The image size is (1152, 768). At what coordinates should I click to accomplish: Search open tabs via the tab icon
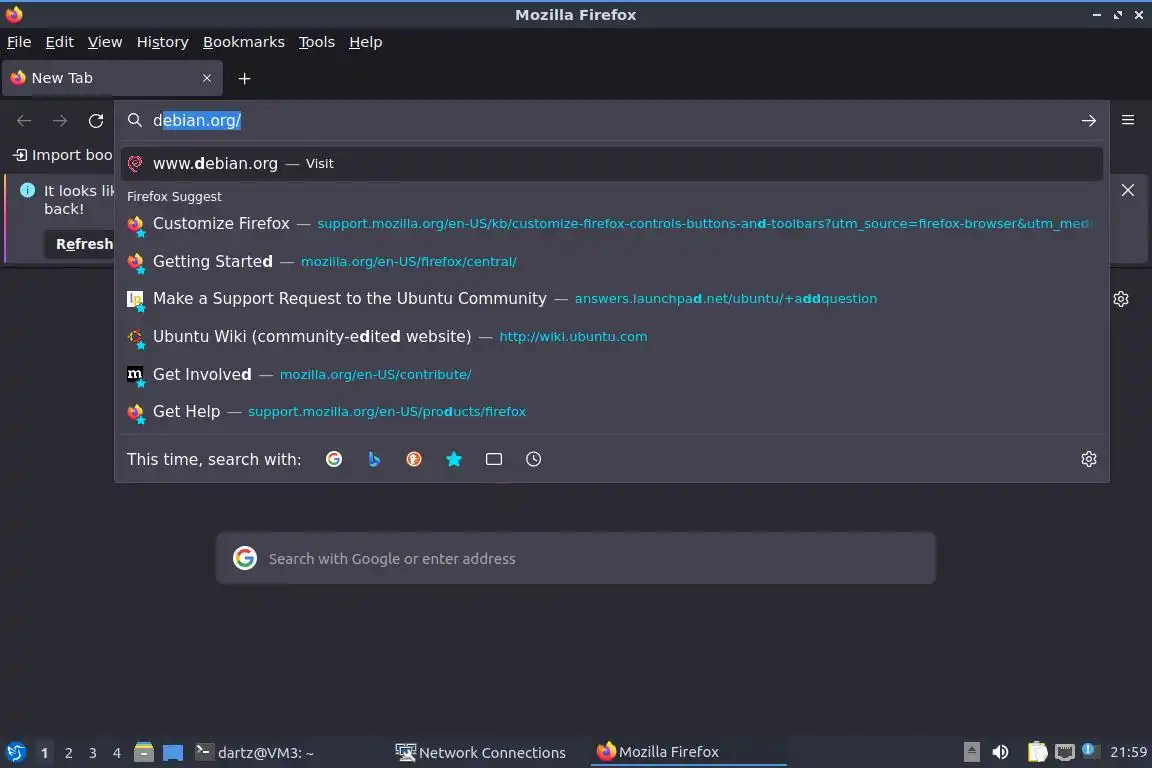click(x=494, y=459)
